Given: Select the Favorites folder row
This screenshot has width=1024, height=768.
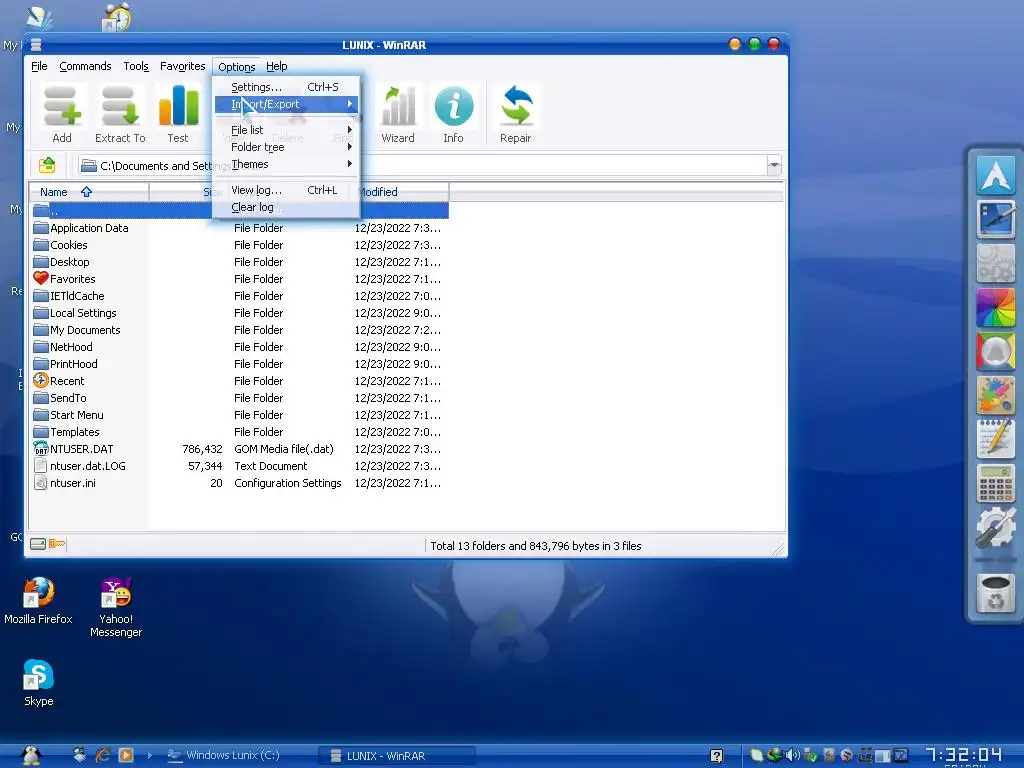Looking at the screenshot, I should coord(239,279).
